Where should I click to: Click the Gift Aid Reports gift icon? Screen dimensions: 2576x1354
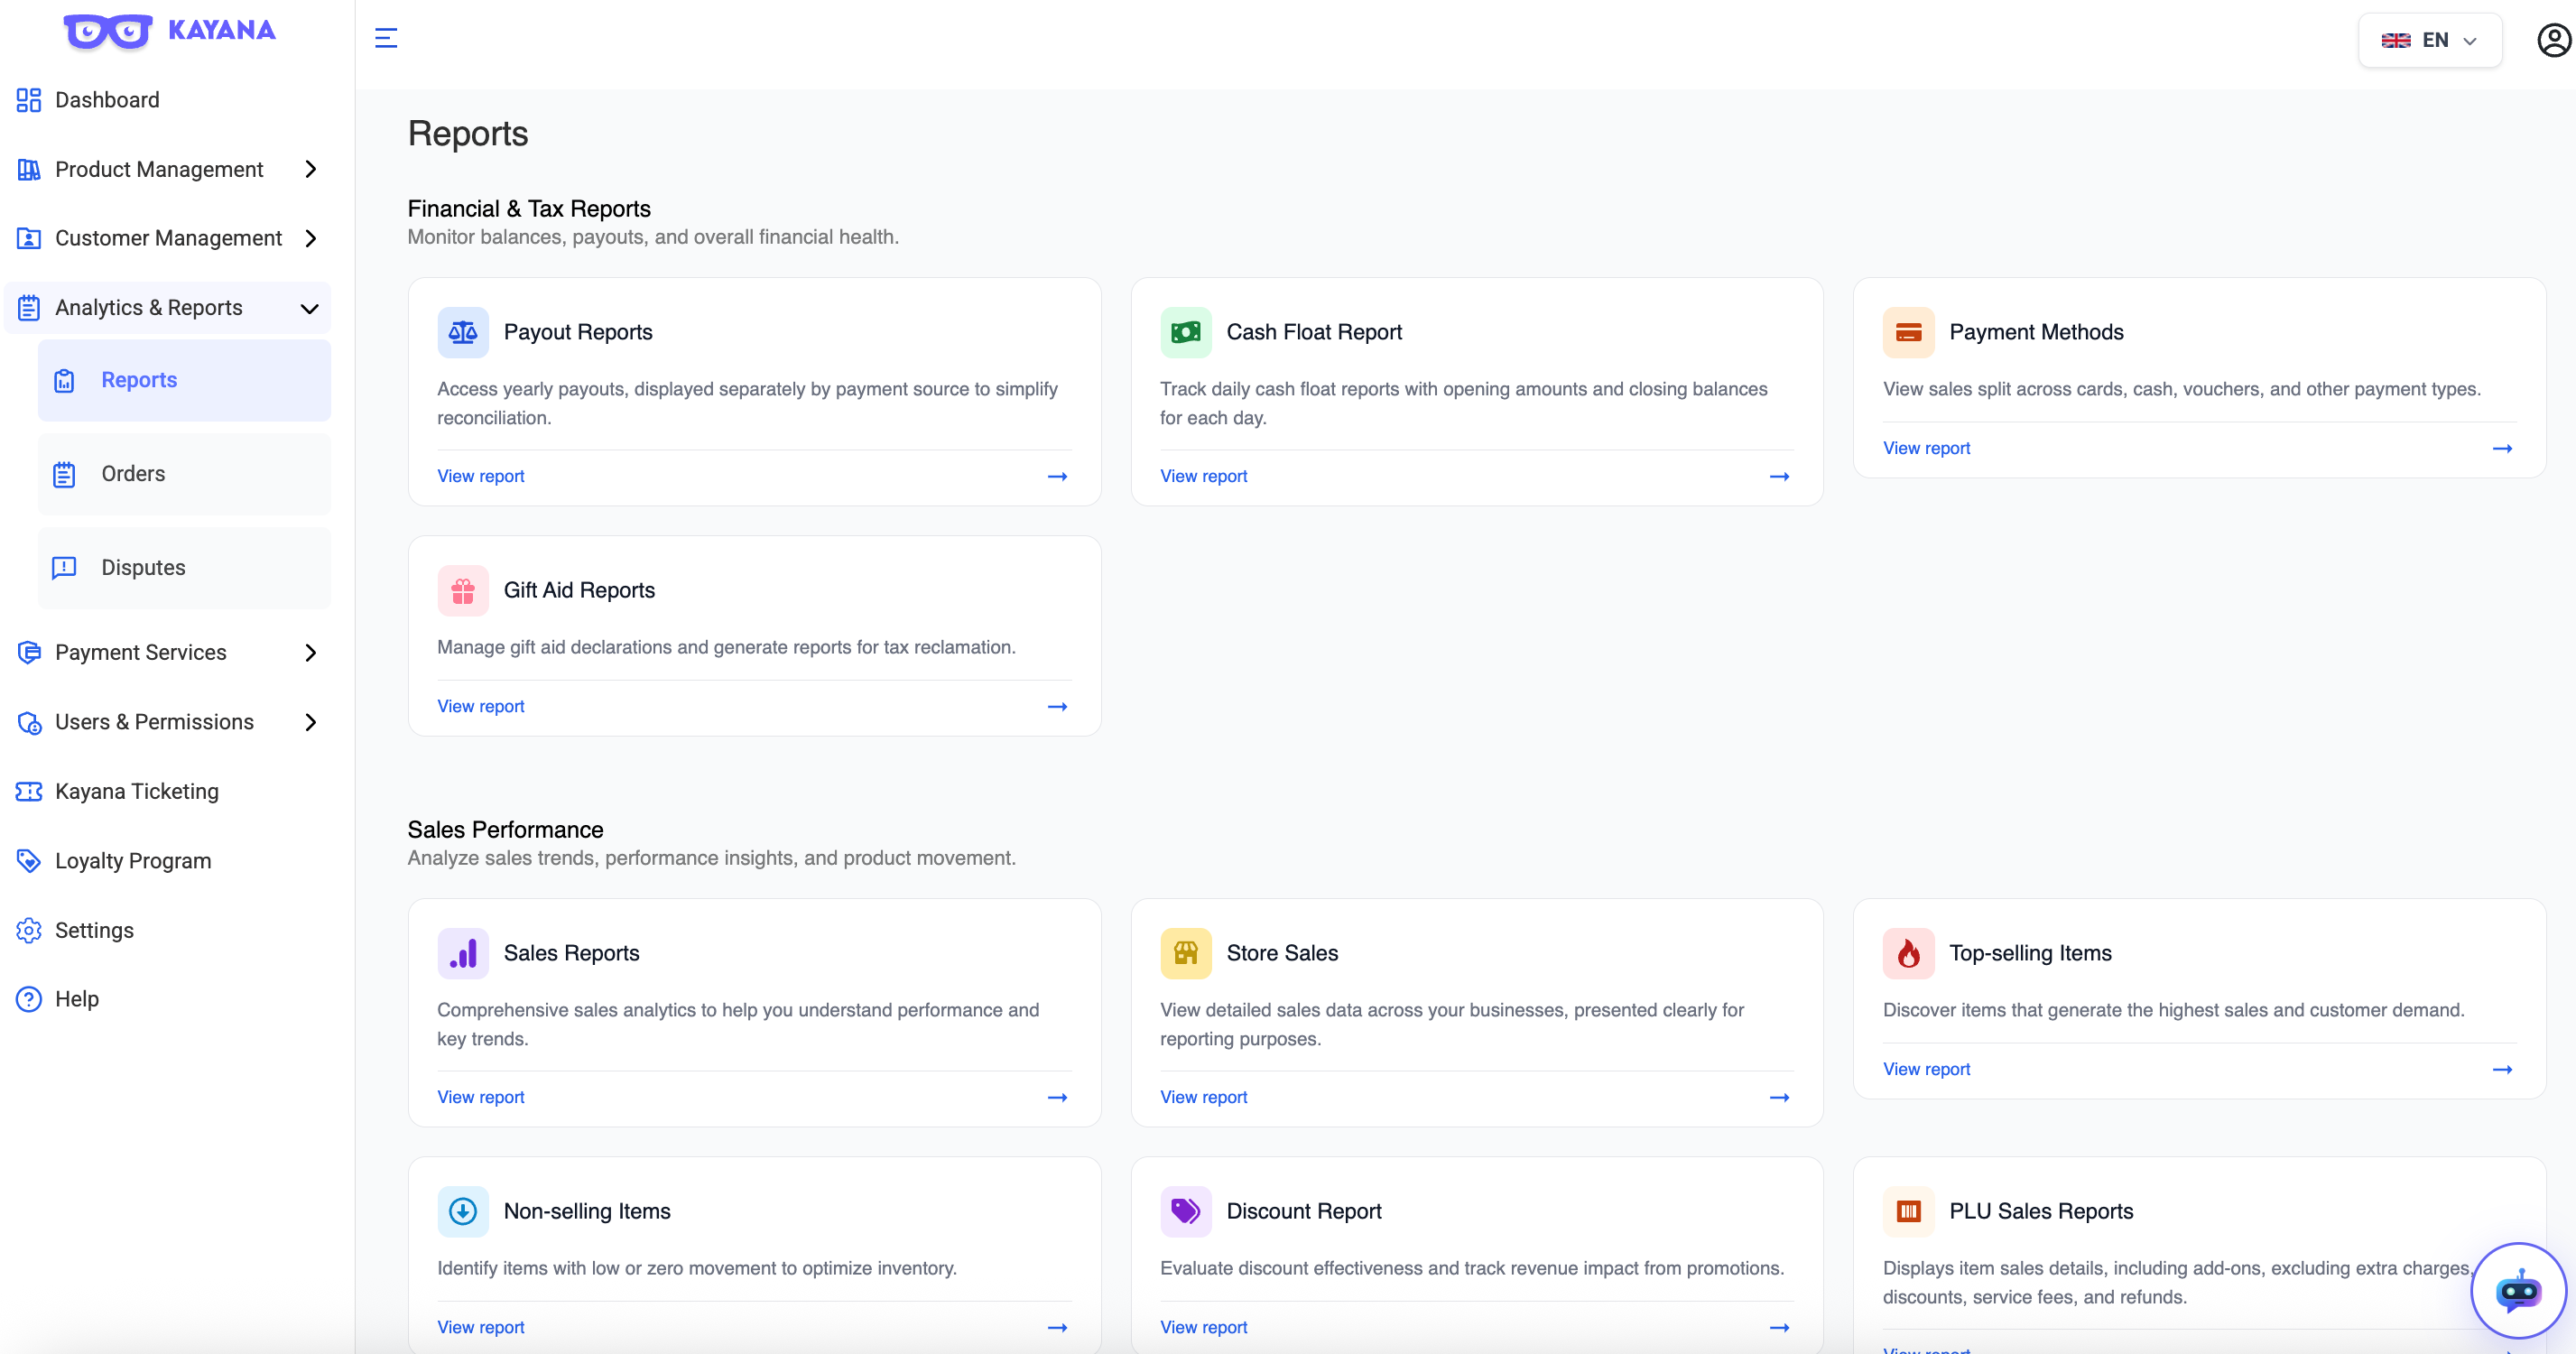coord(463,590)
